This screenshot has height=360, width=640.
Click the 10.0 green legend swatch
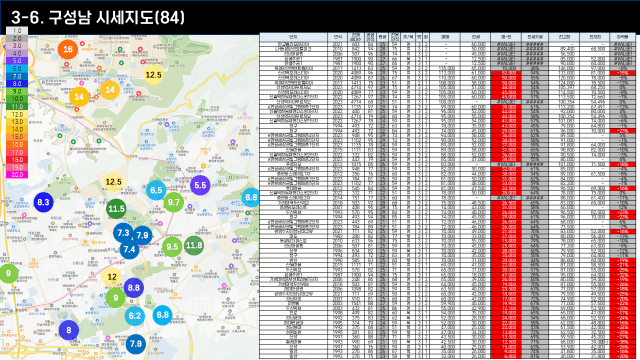click(17, 99)
